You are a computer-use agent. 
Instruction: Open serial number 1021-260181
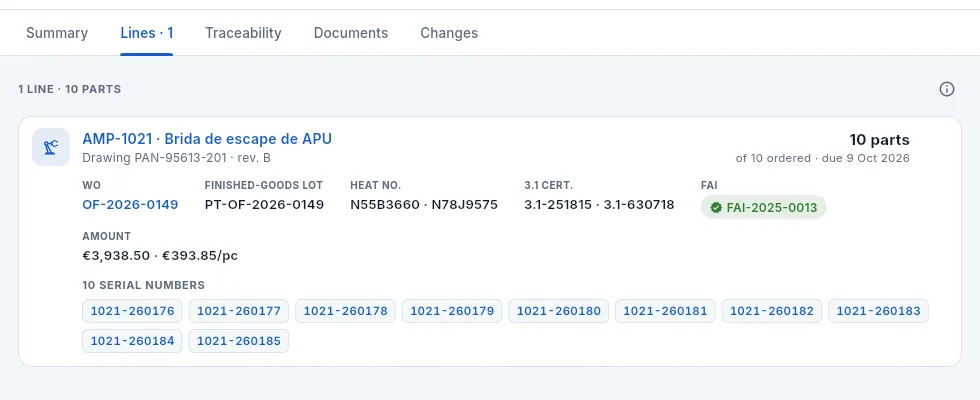665,311
